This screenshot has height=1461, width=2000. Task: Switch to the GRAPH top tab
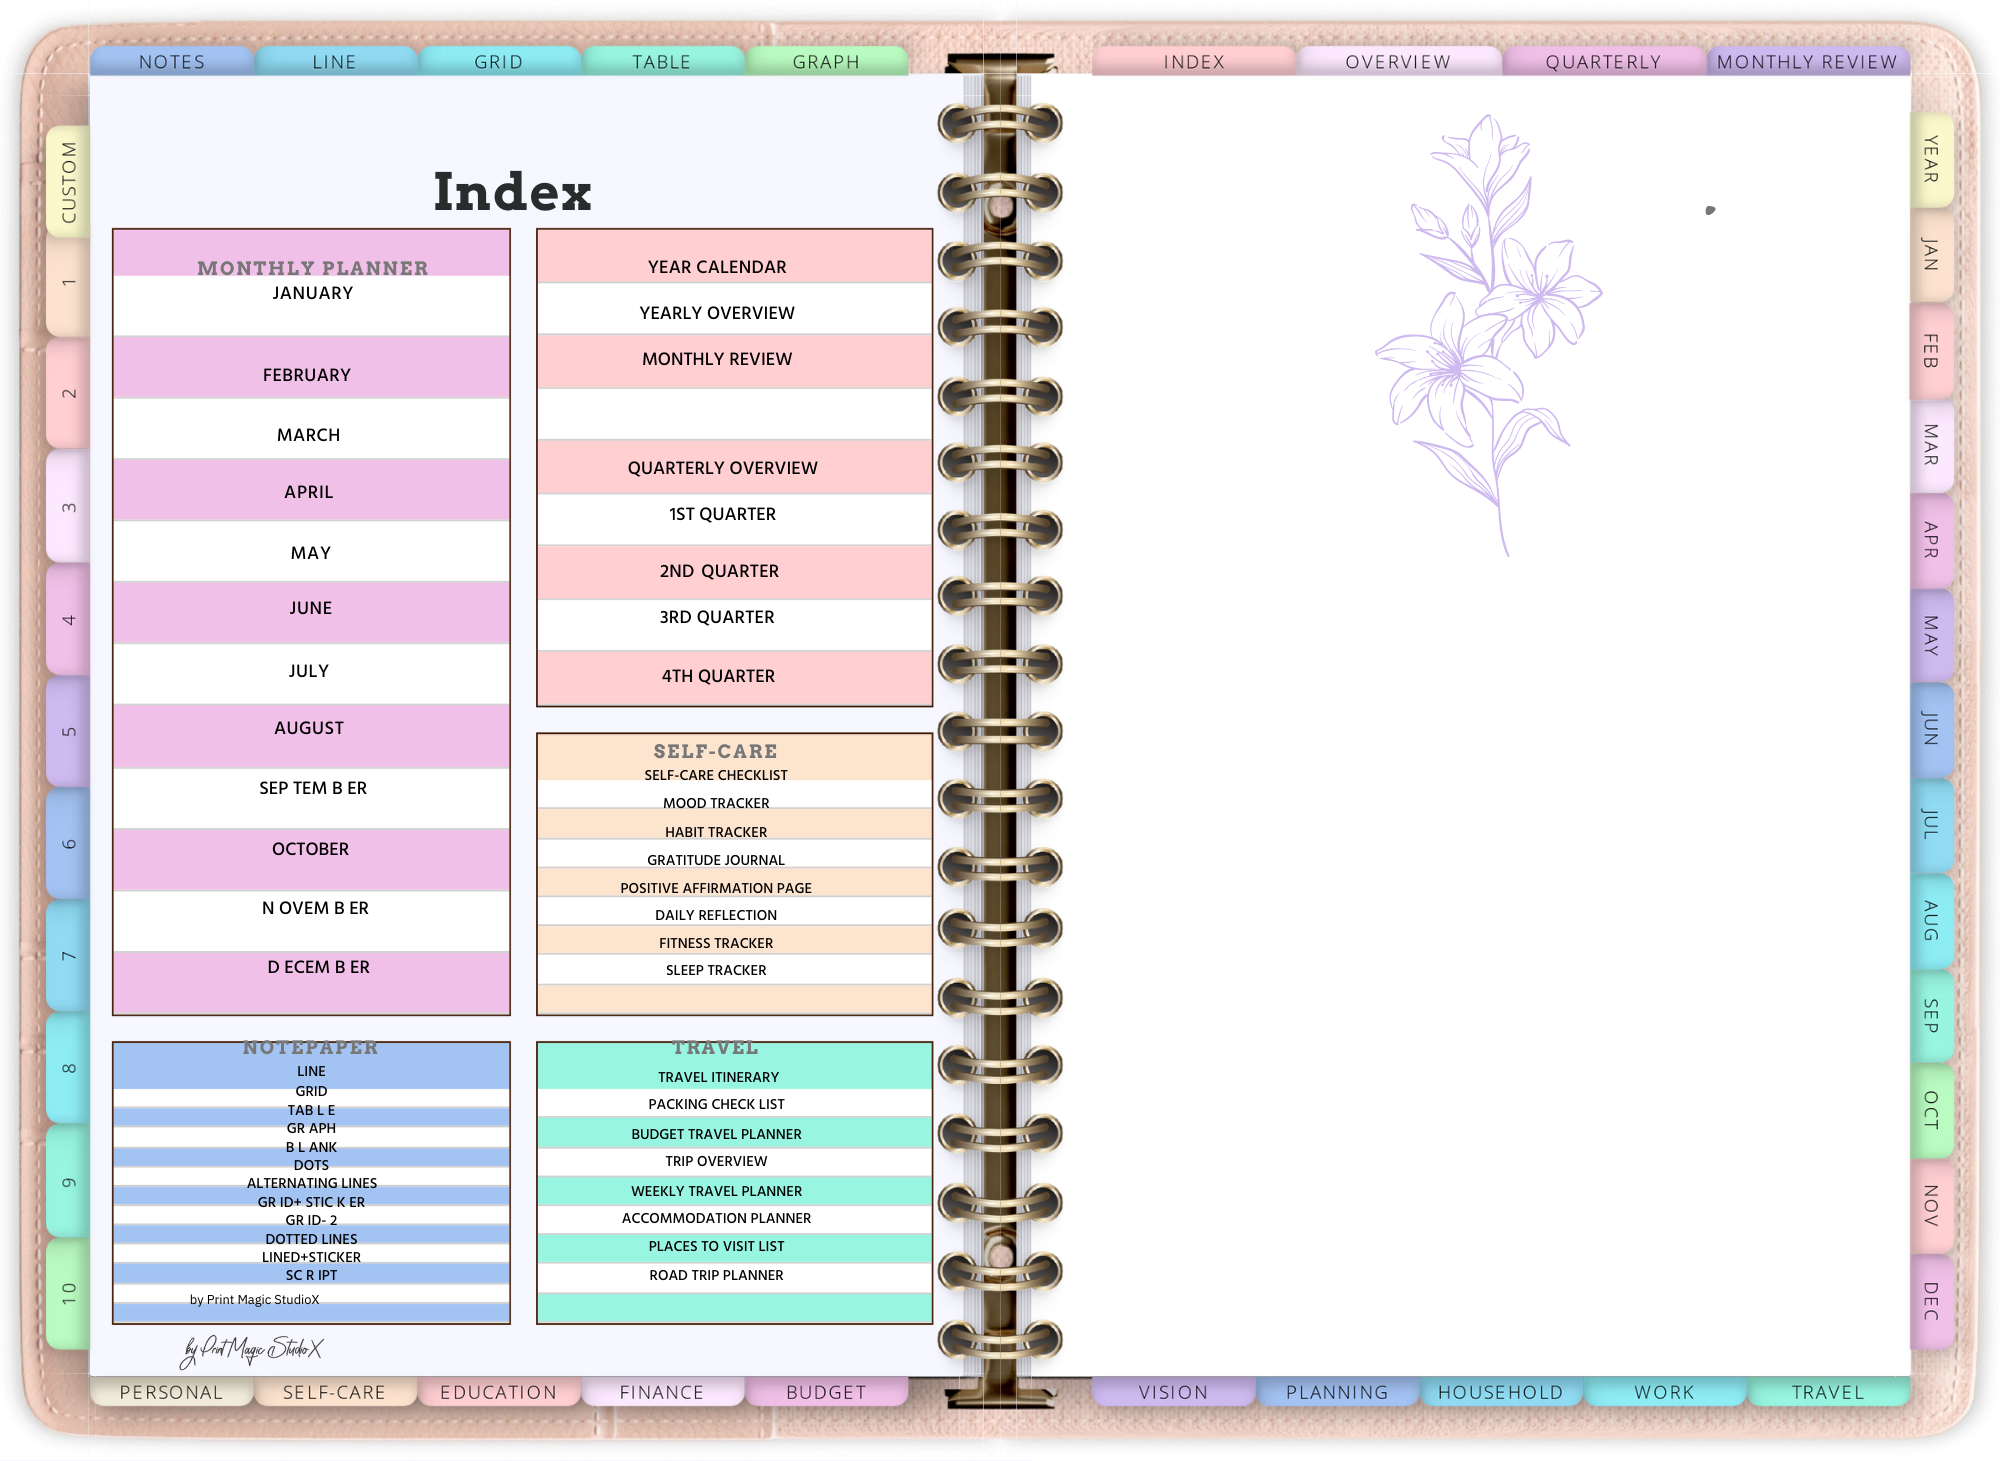[x=826, y=62]
